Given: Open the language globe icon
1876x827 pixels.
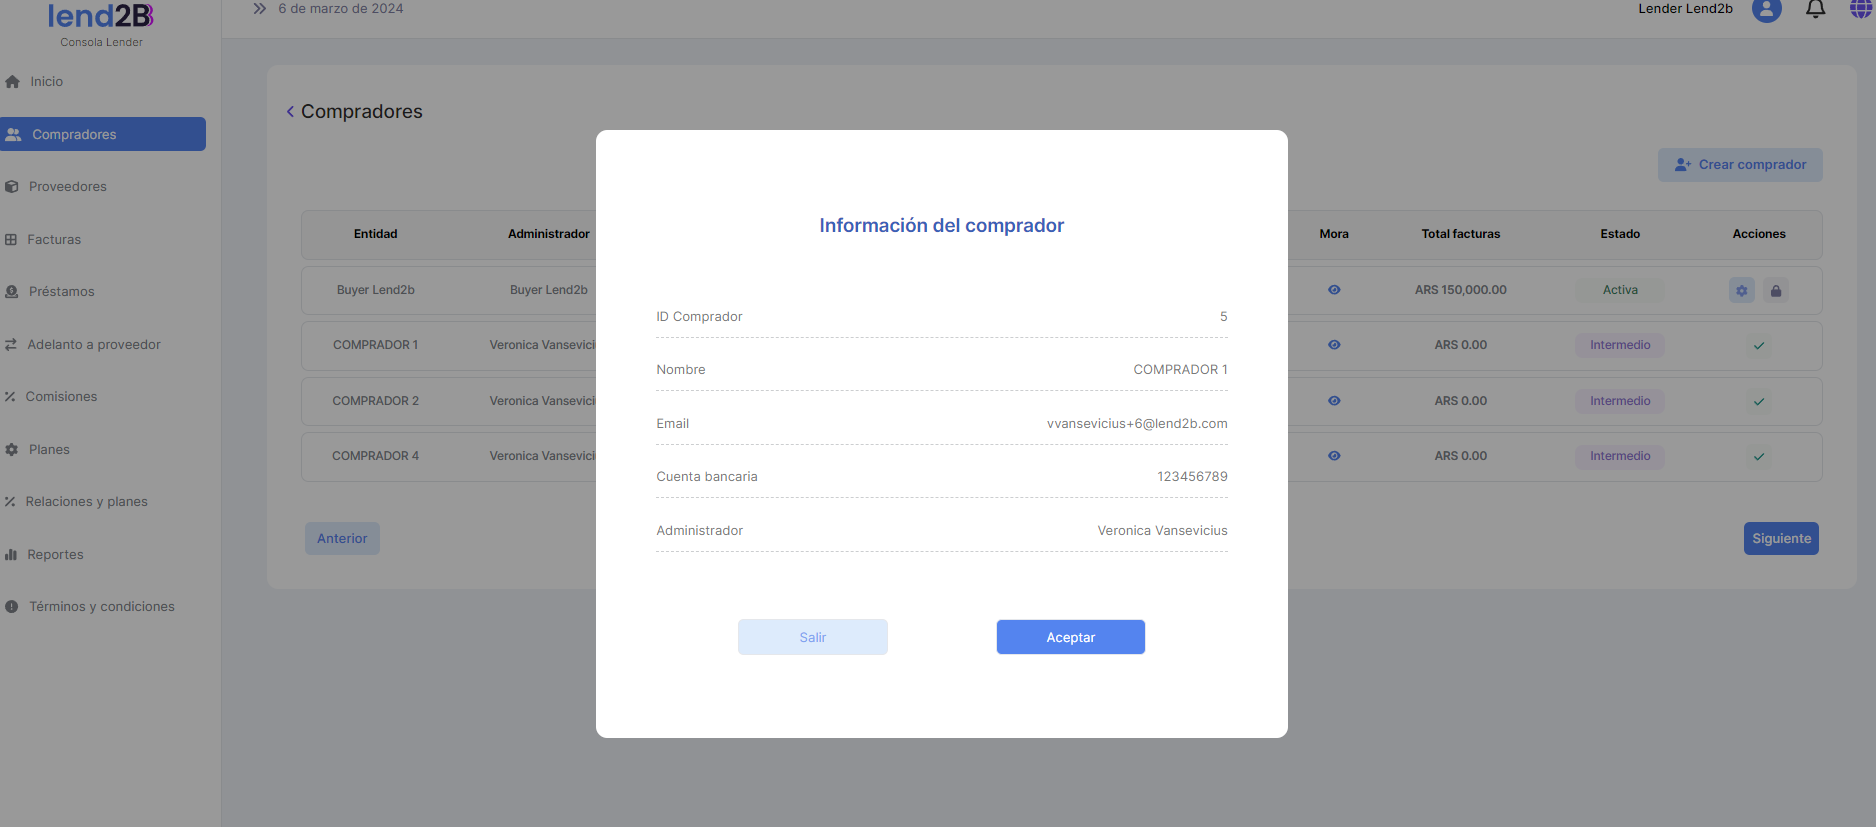Looking at the screenshot, I should click(x=1861, y=9).
